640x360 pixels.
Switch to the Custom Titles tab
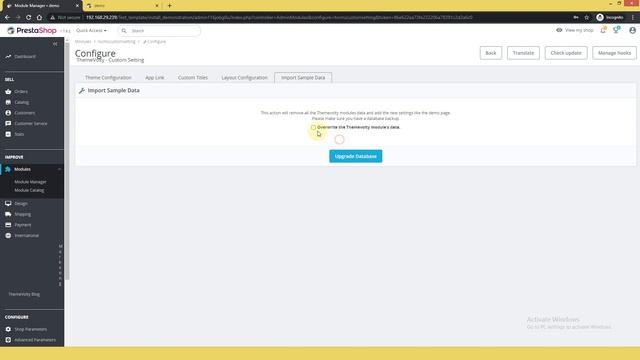click(x=193, y=78)
